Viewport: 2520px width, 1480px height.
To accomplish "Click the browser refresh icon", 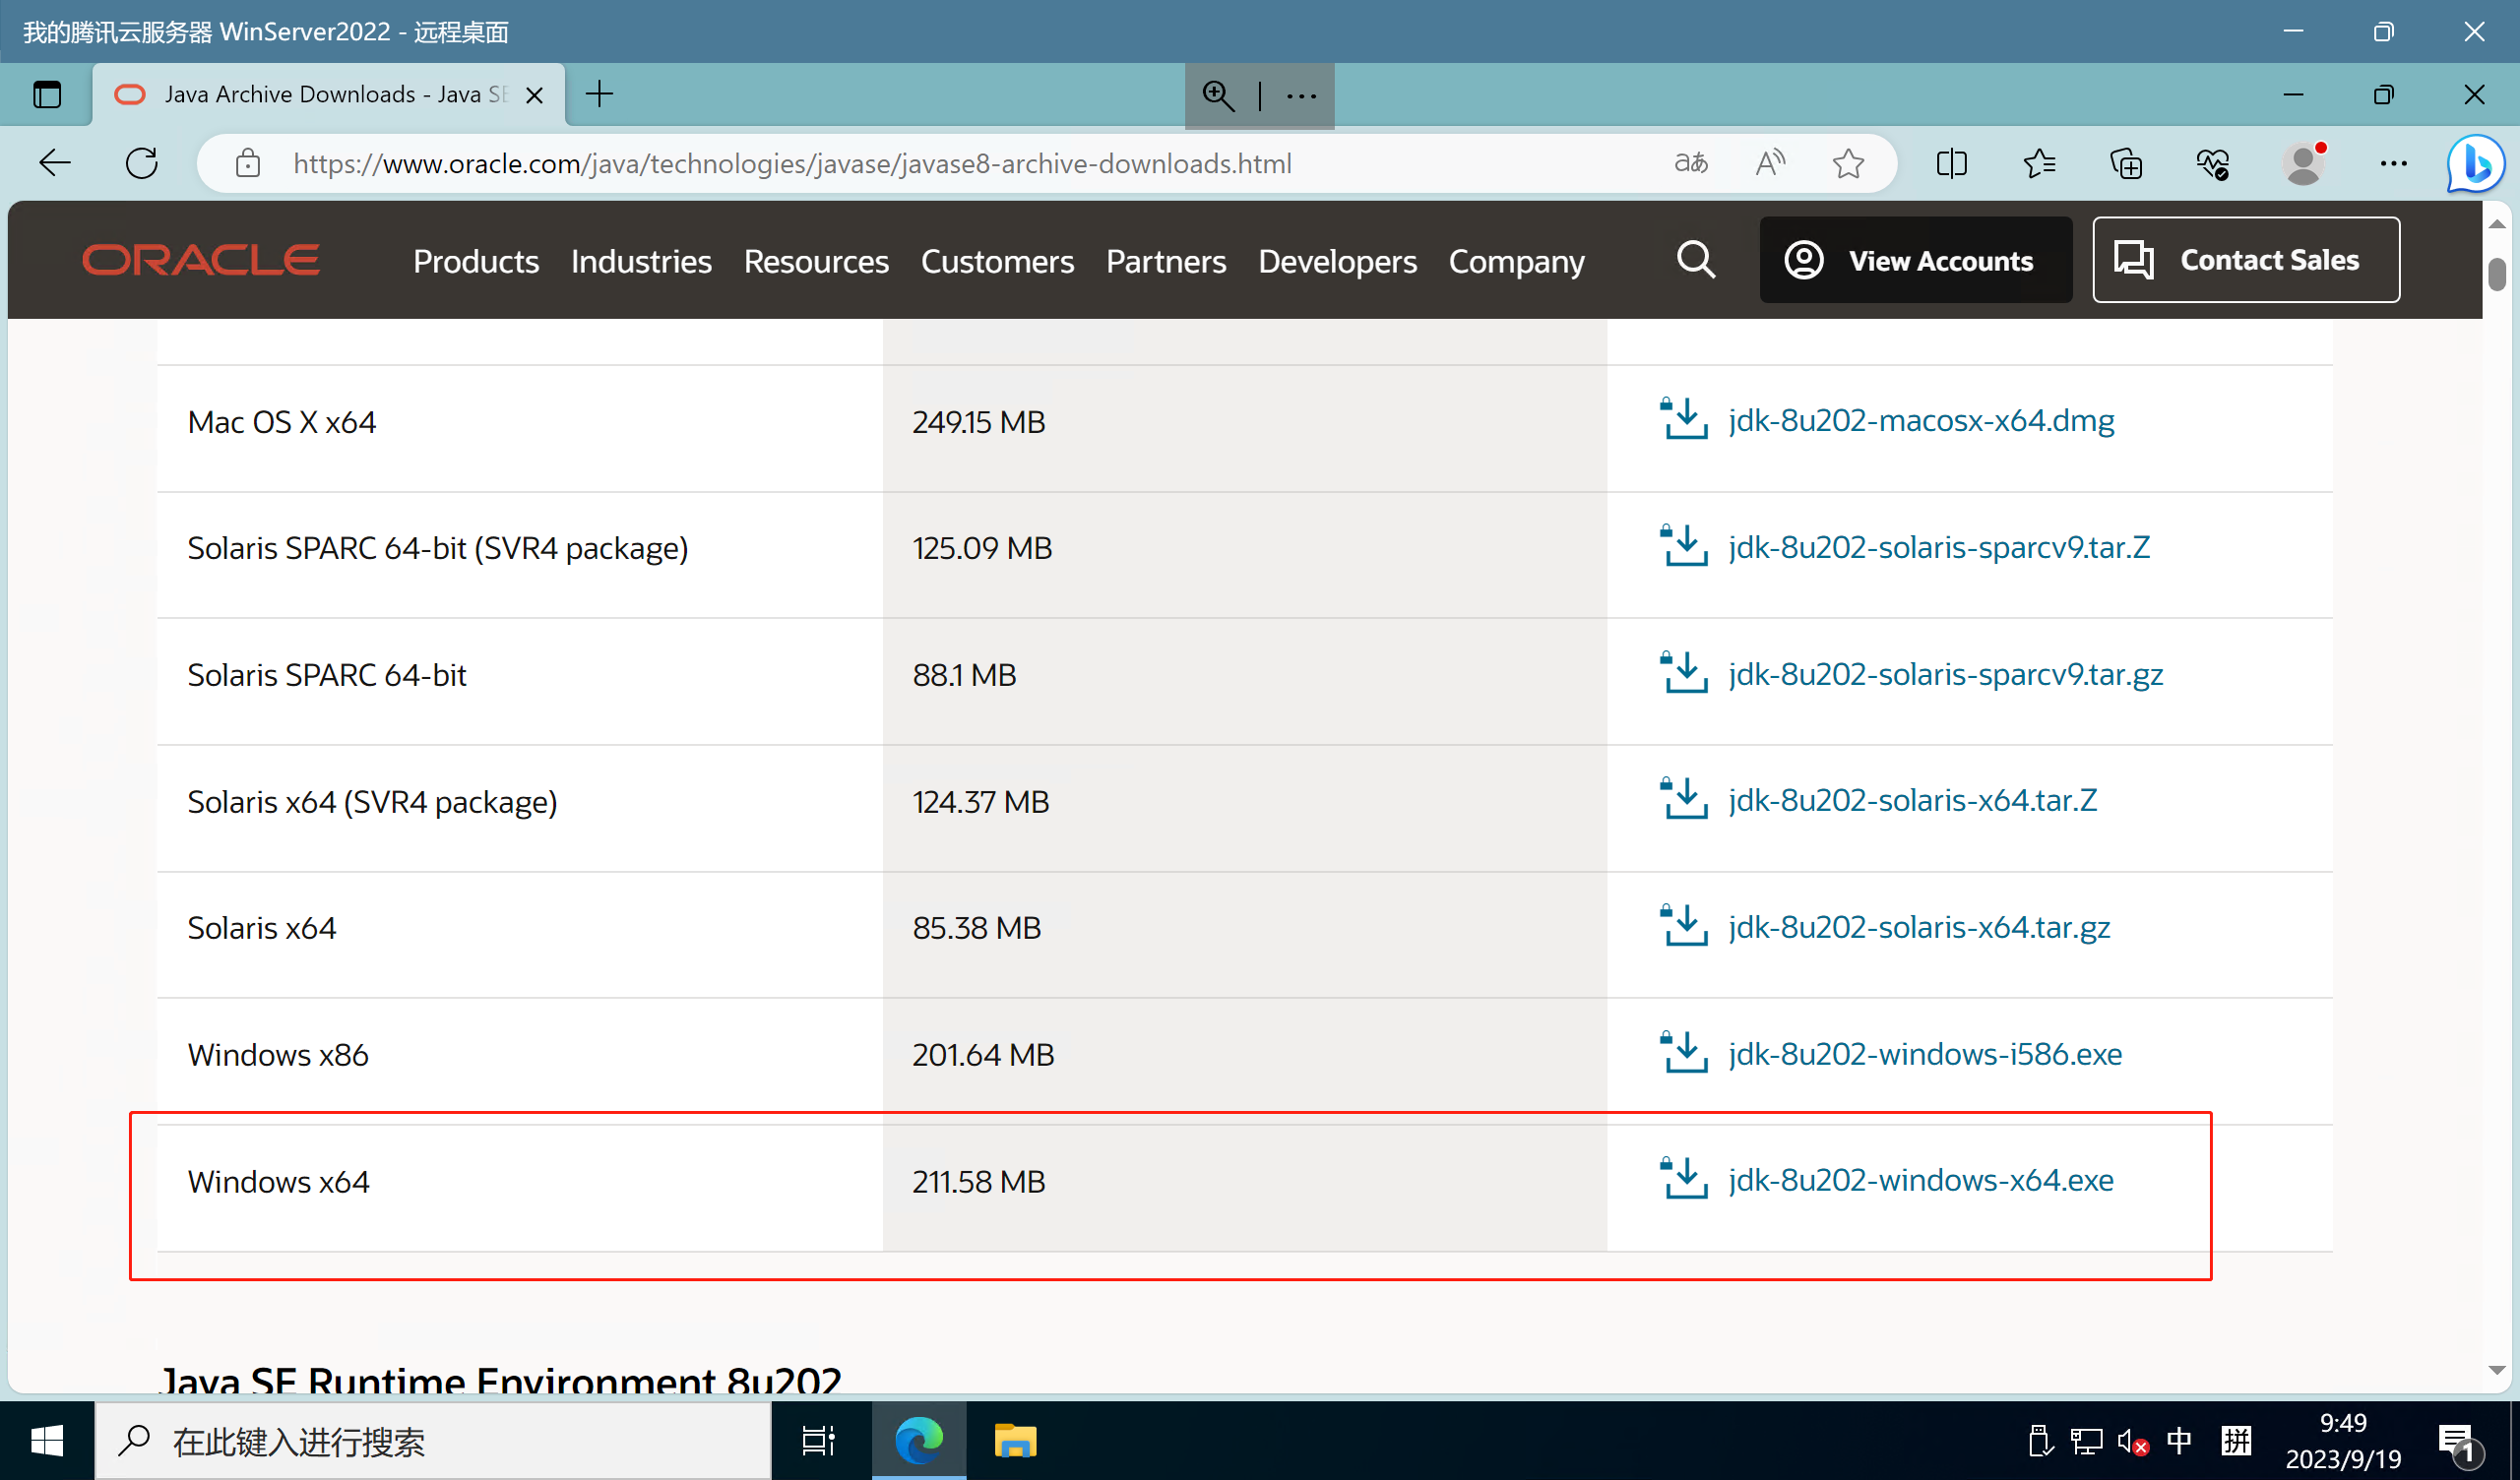I will 142,163.
